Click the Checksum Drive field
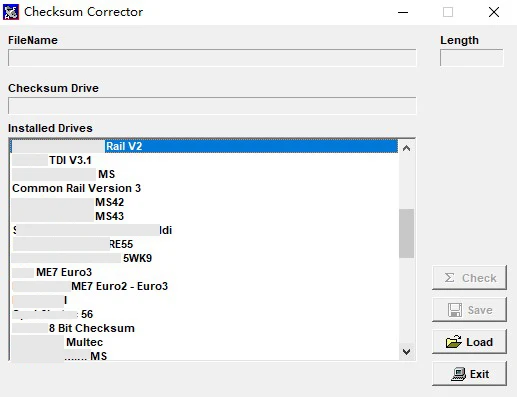 [212, 106]
